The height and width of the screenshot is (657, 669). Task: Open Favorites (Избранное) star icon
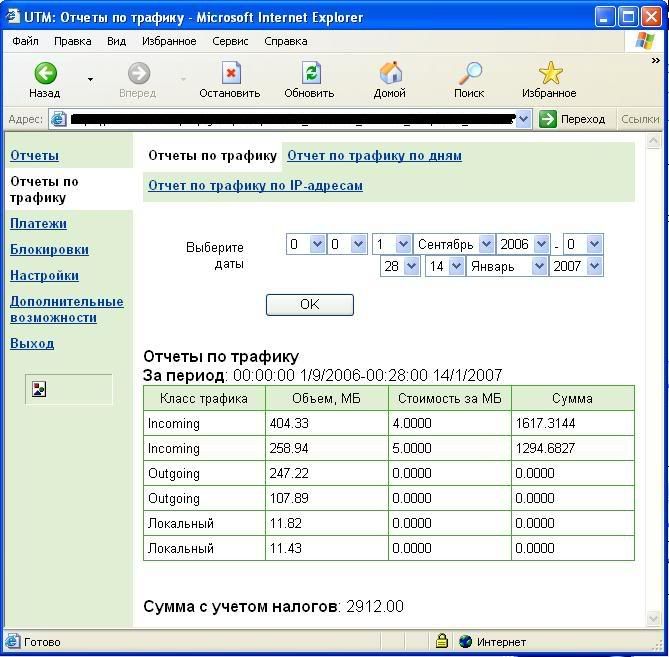[x=550, y=74]
